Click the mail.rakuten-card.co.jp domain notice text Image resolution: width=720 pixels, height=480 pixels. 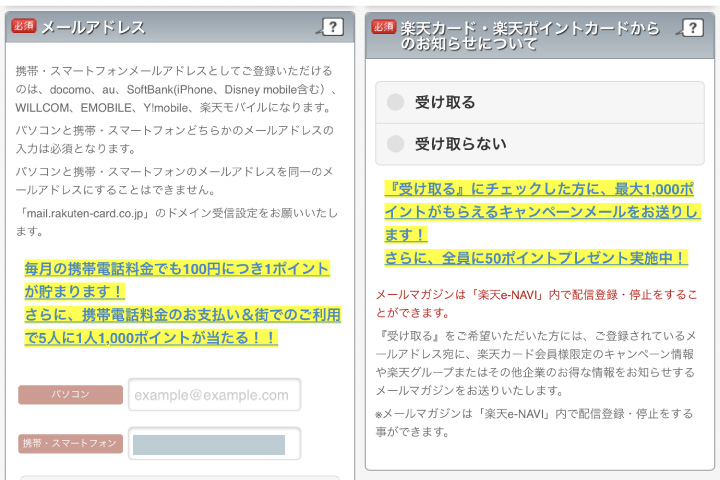pyautogui.click(x=177, y=222)
